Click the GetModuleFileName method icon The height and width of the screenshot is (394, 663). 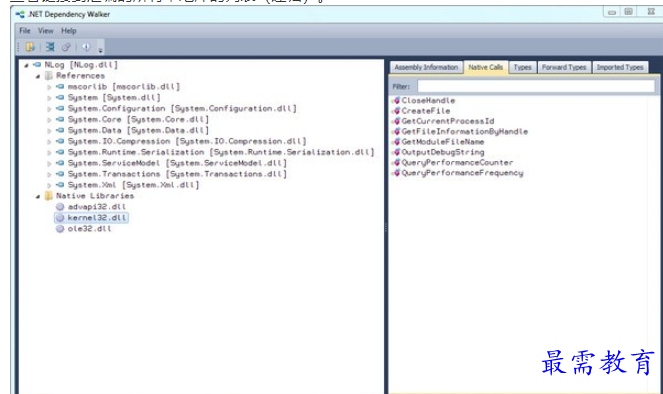point(396,142)
